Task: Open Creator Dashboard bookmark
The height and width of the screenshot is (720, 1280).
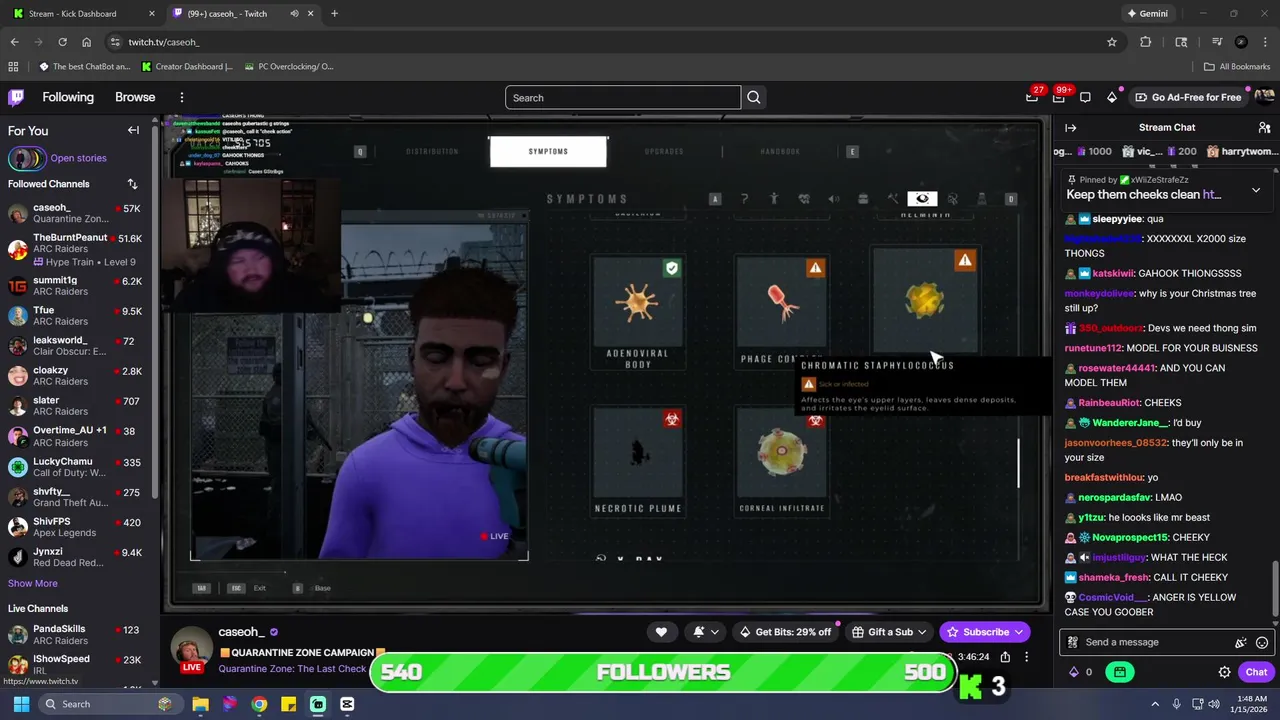Action: click(x=188, y=67)
